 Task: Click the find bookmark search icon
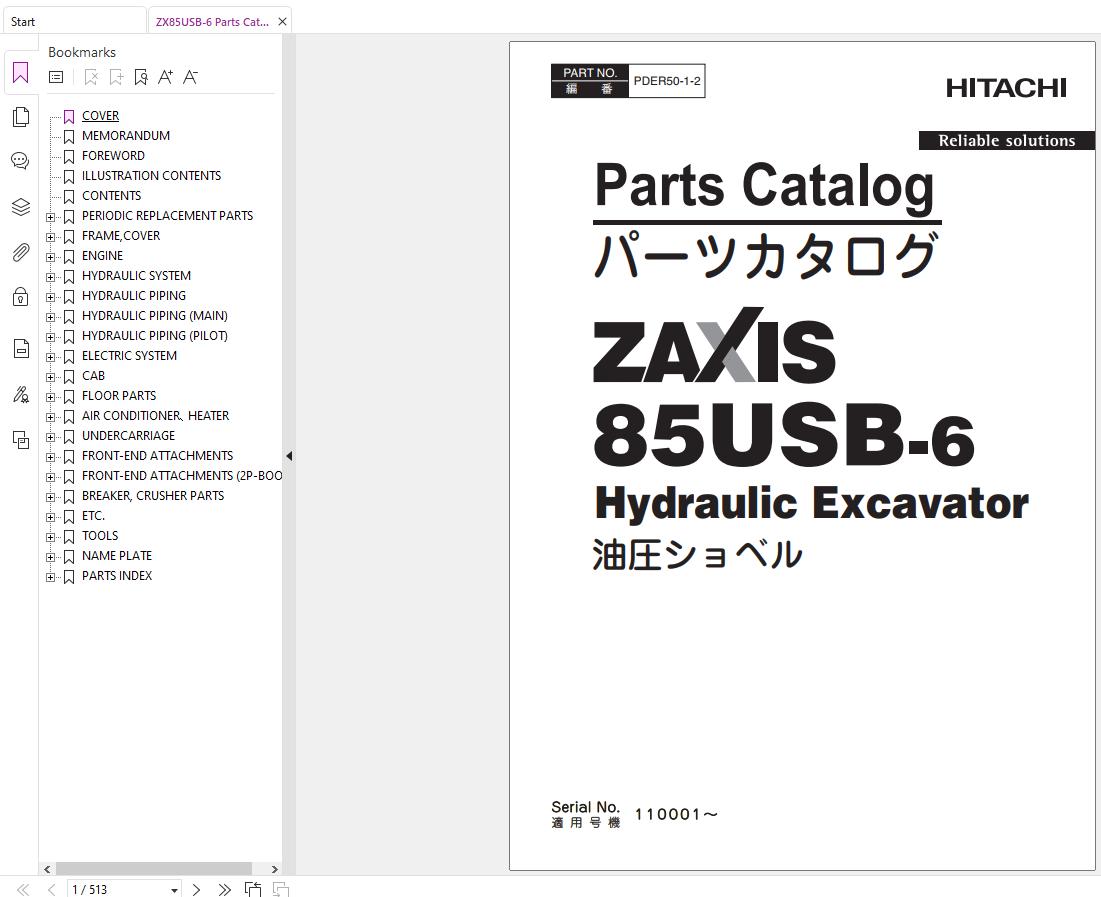click(140, 77)
